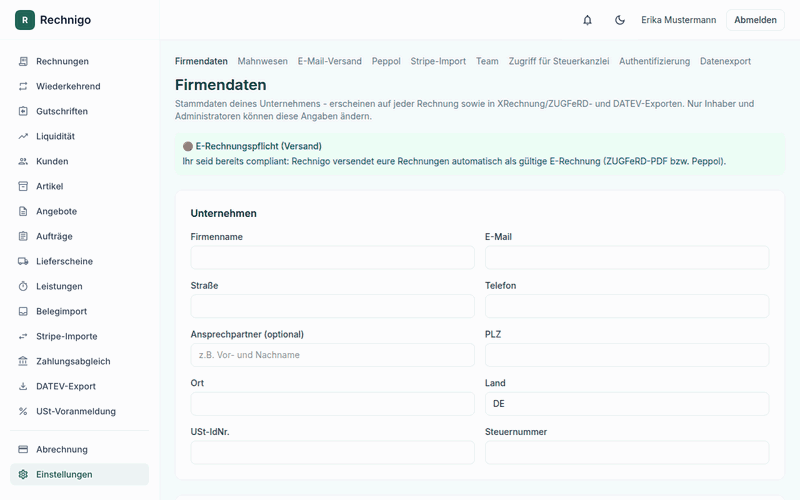Switch to the Team tab
This screenshot has width=800, height=500.
[487, 61]
